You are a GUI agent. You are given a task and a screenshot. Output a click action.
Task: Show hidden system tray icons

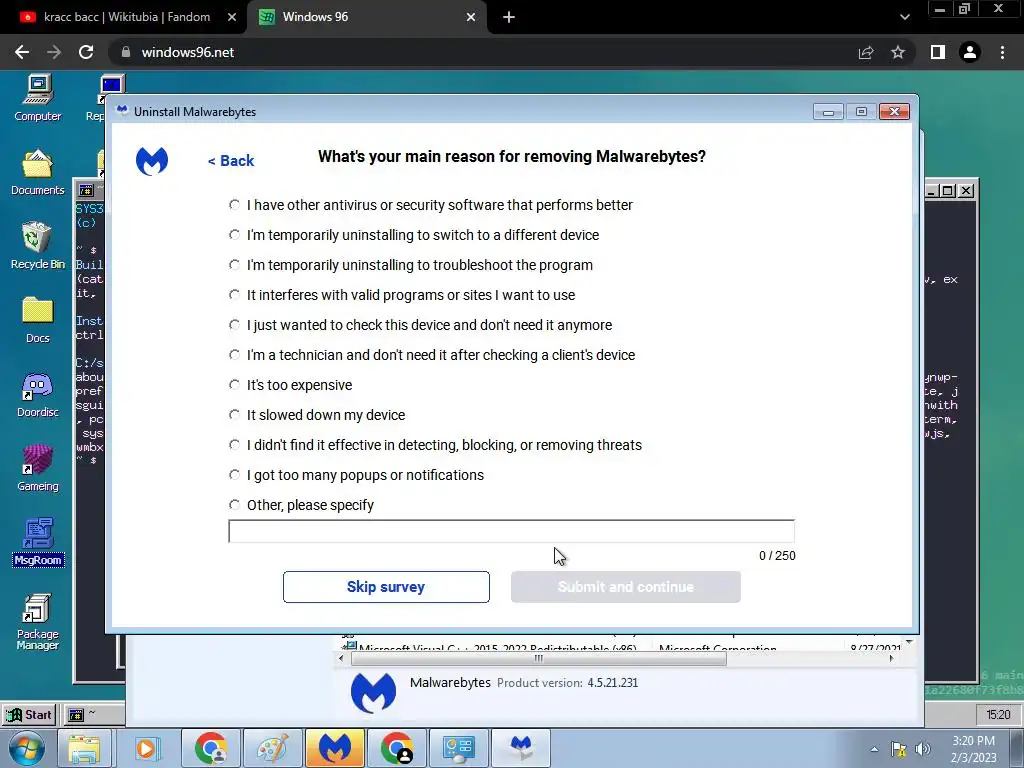(x=874, y=749)
